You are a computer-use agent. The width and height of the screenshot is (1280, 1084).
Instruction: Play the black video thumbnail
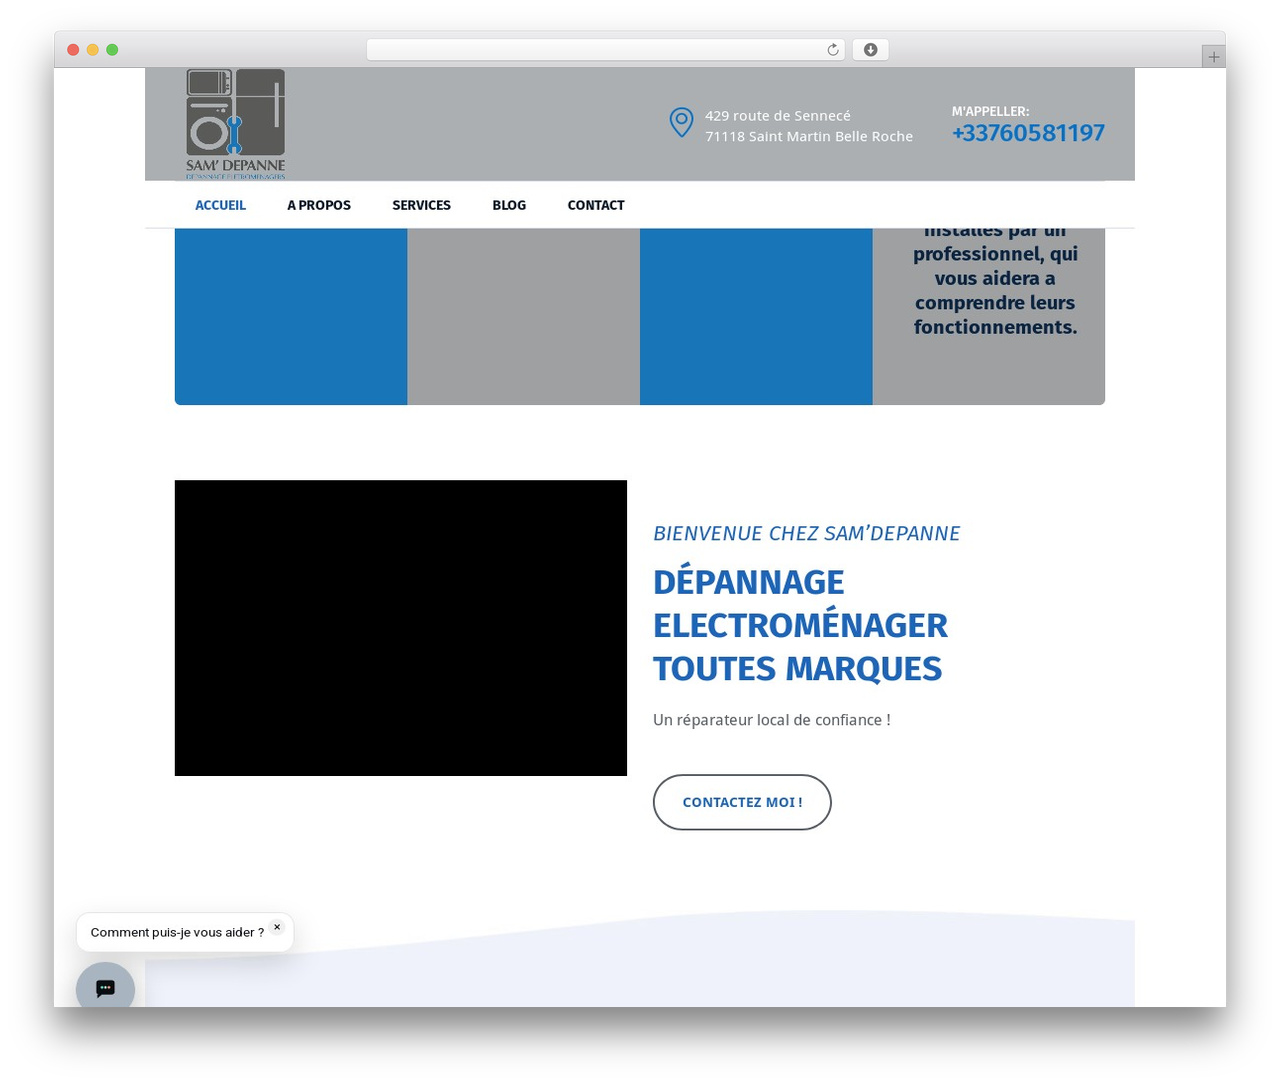[x=401, y=628]
